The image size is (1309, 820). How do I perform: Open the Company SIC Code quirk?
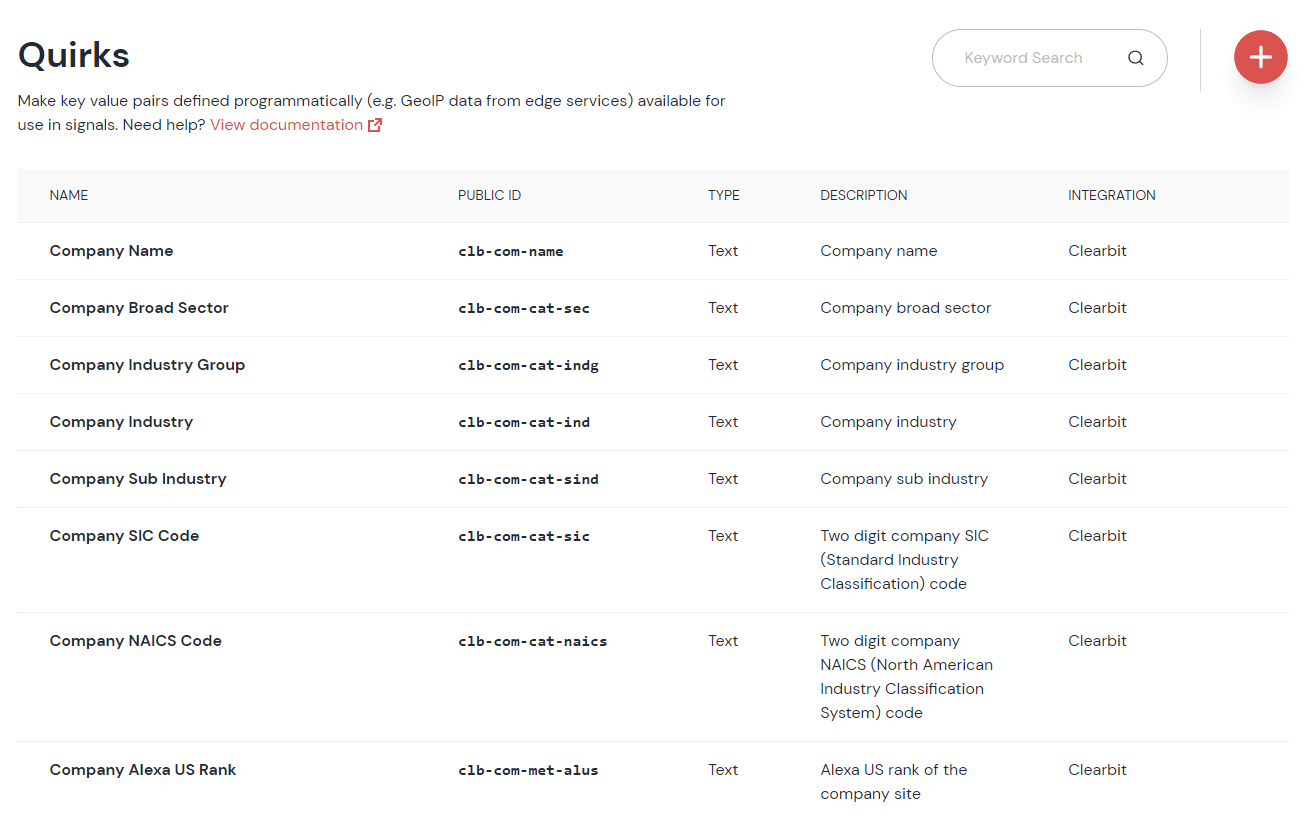[x=124, y=536]
